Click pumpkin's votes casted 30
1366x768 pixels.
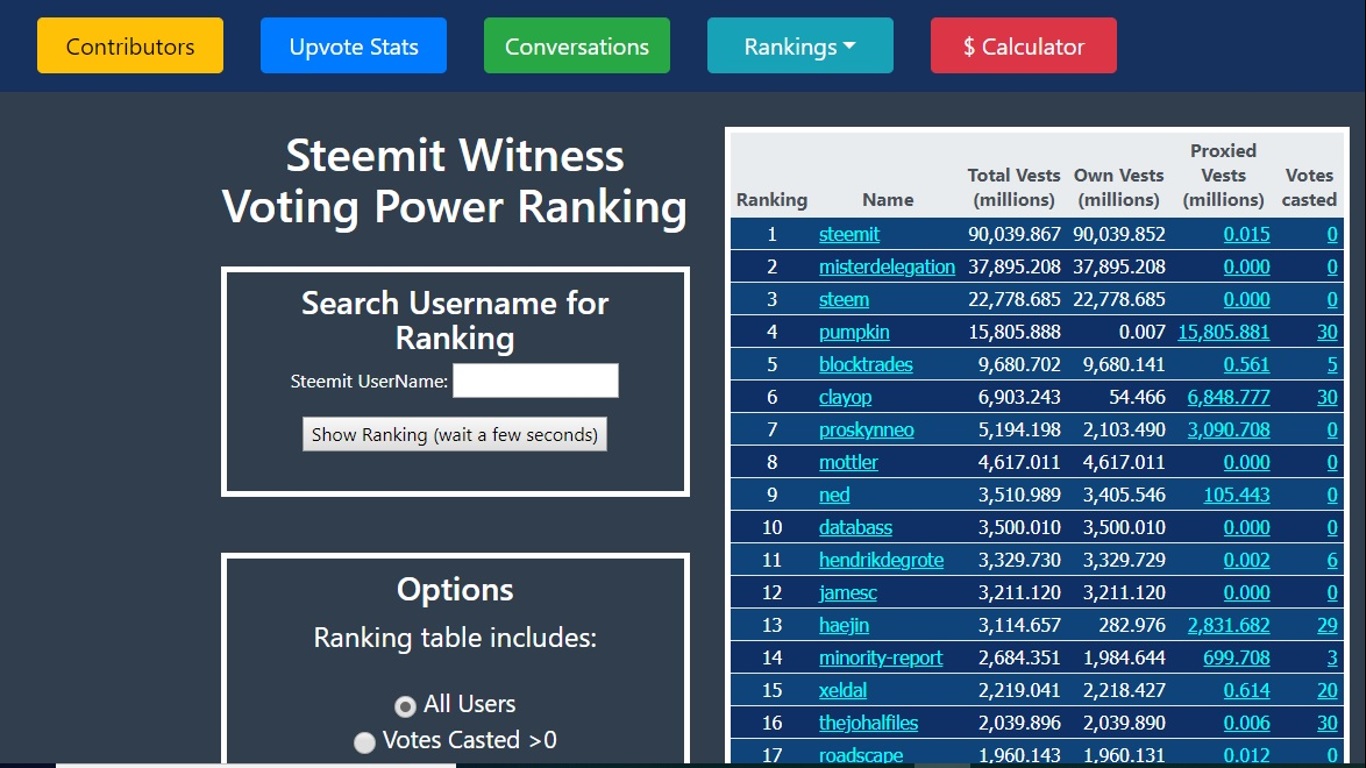click(x=1327, y=332)
